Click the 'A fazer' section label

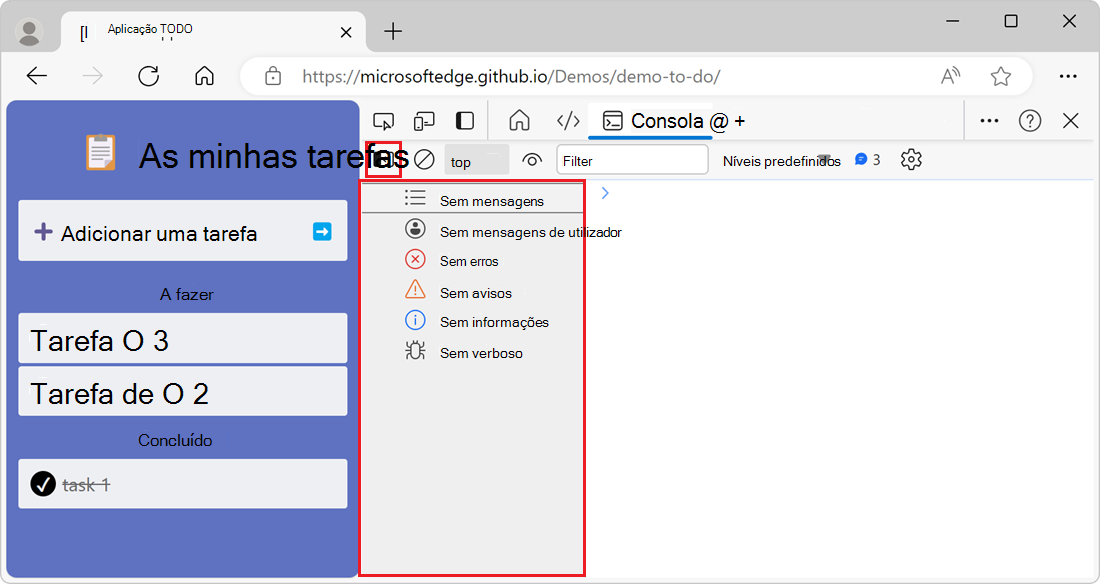pyautogui.click(x=187, y=294)
